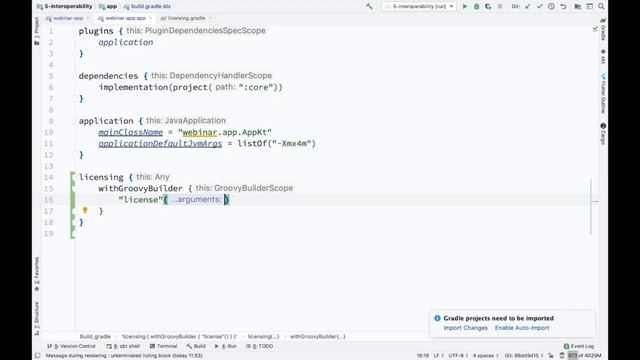
Task: Change the 4 spaces indent setting
Action: click(486, 356)
